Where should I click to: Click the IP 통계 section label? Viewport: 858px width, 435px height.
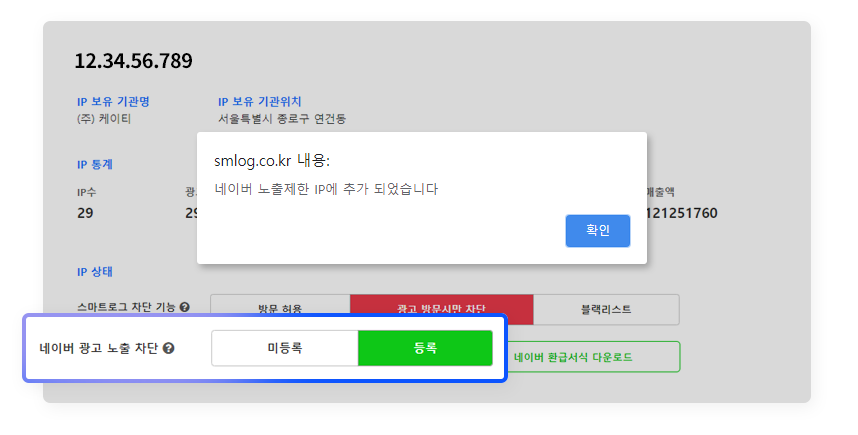pos(95,164)
